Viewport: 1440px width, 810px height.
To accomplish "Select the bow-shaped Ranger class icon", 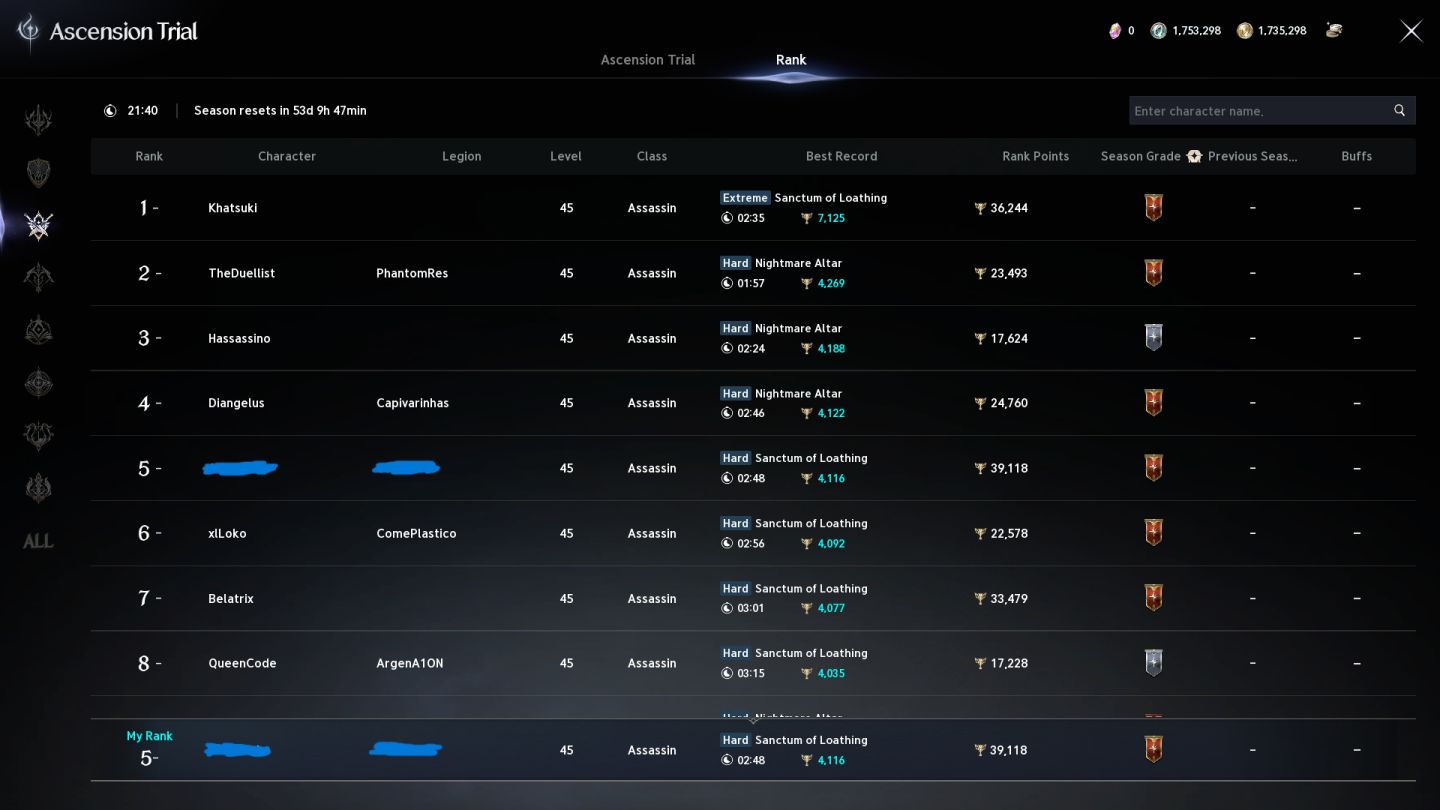I will [39, 278].
